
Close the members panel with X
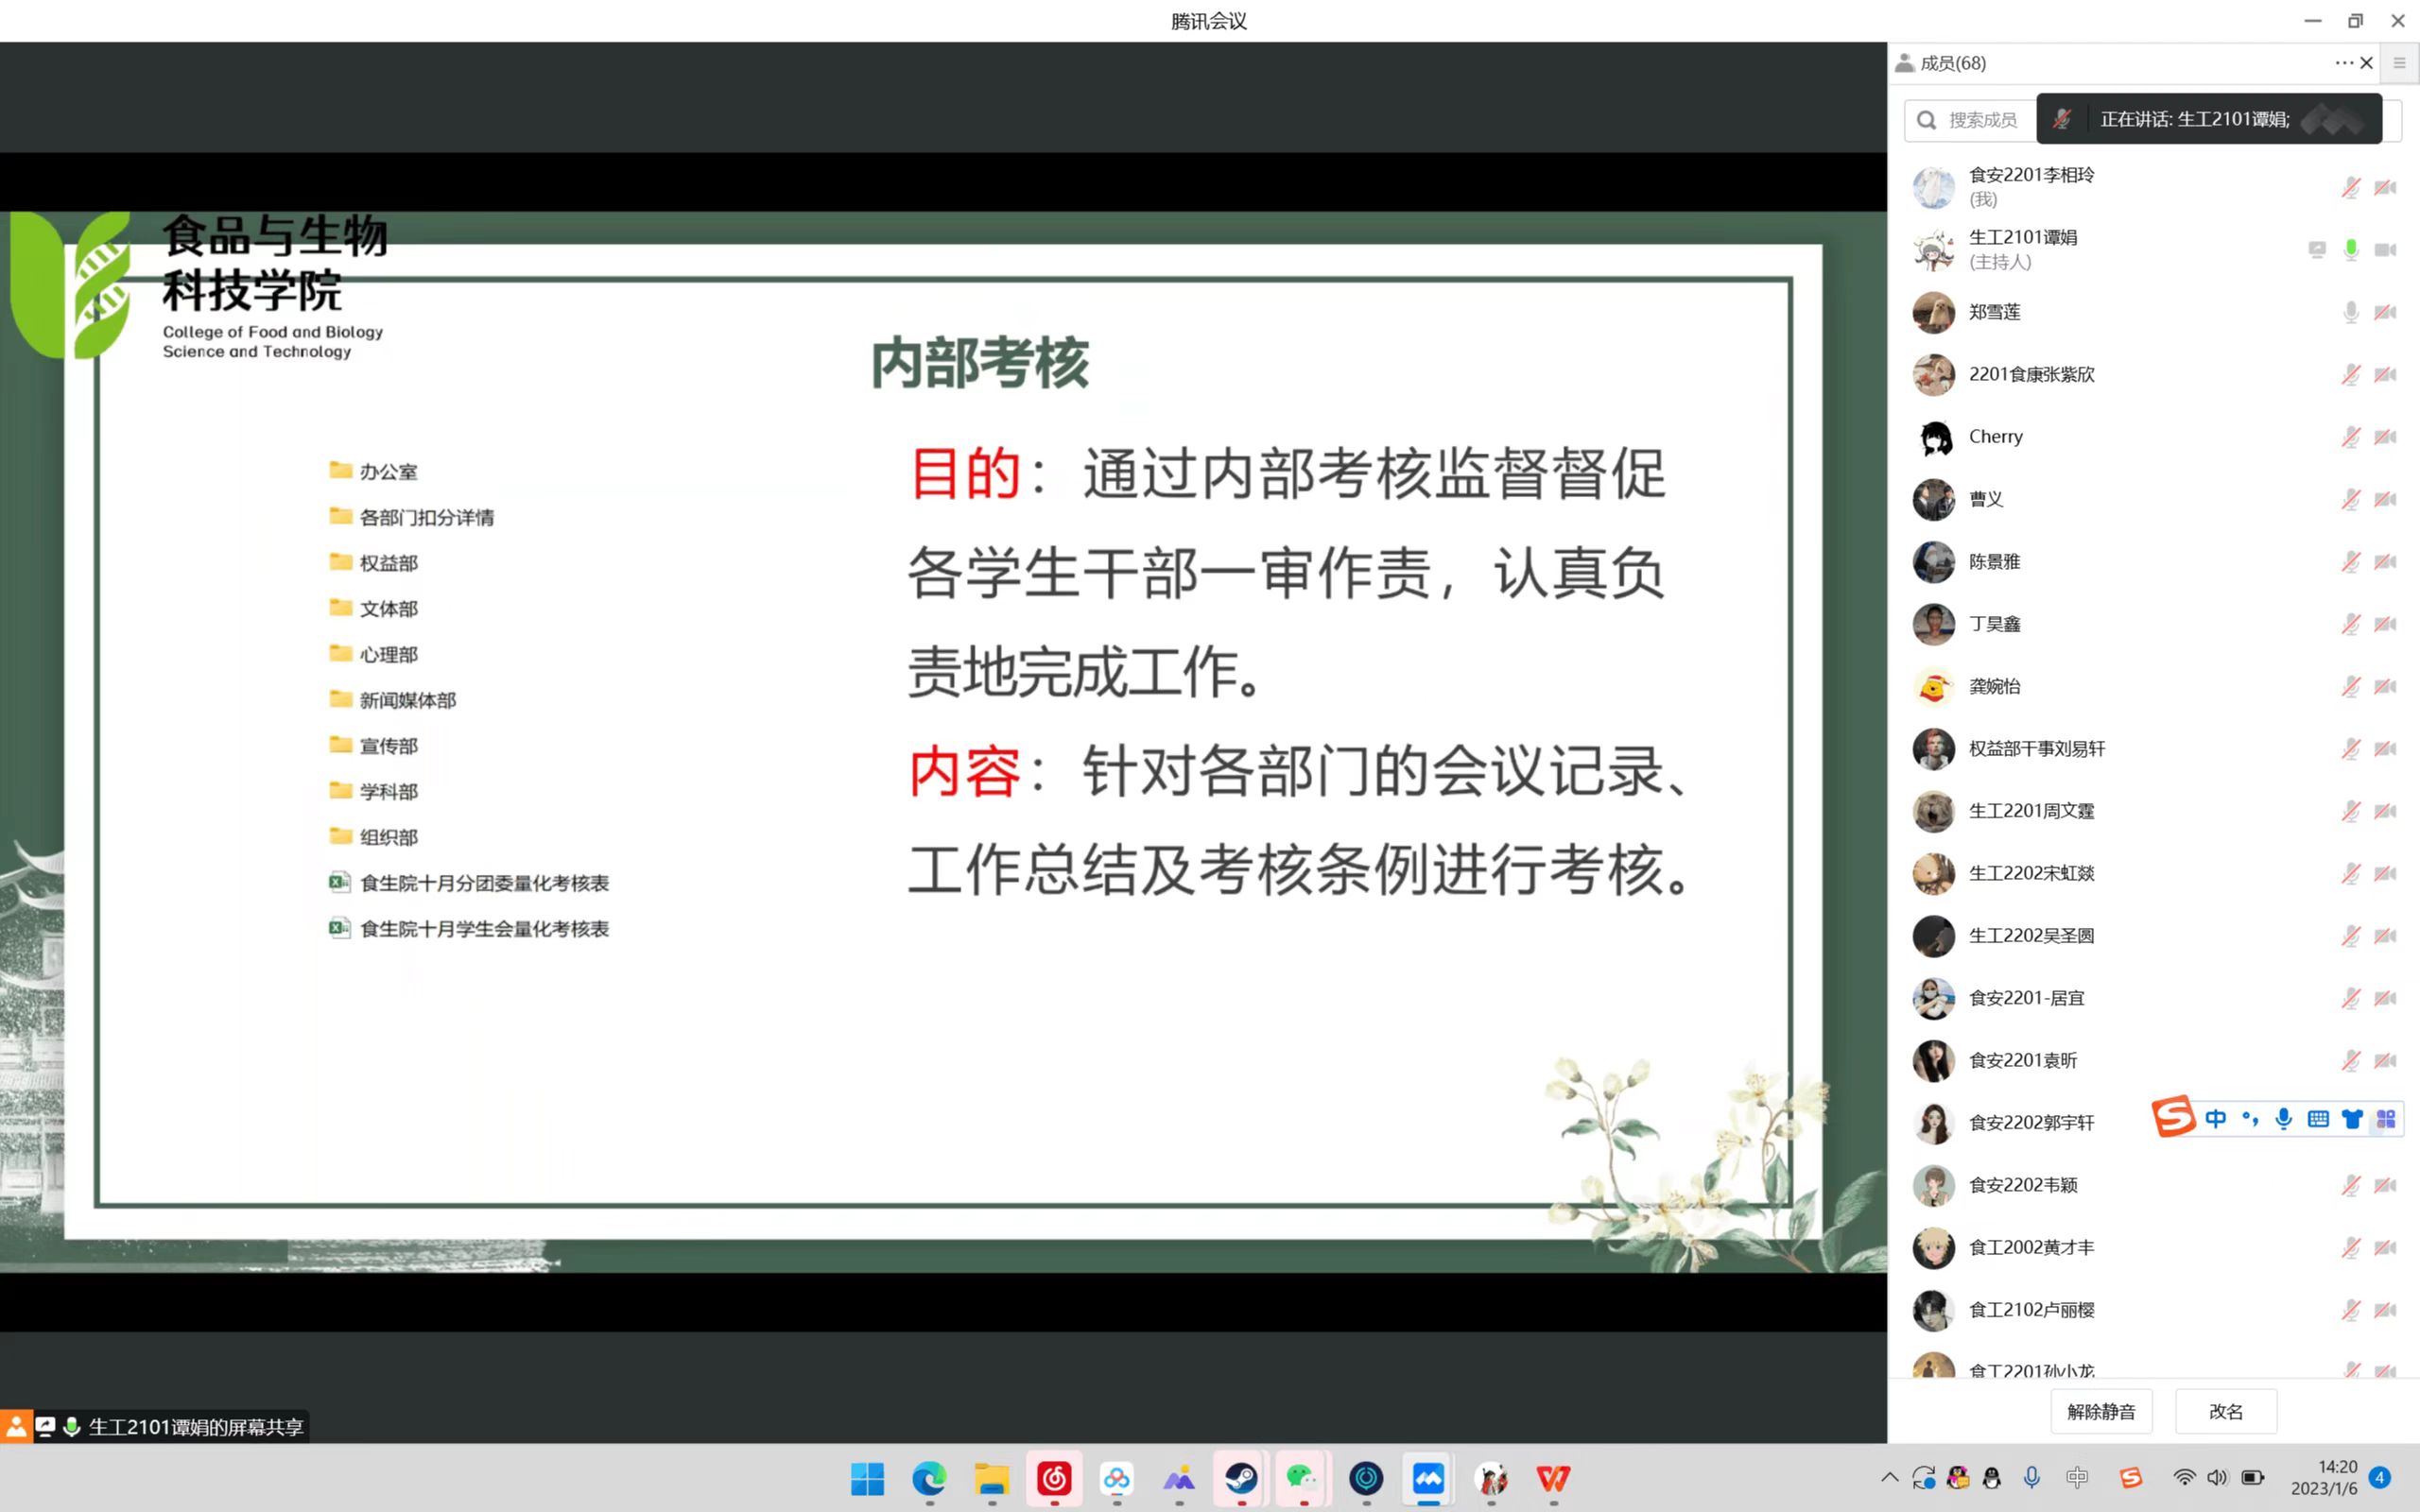click(2366, 63)
